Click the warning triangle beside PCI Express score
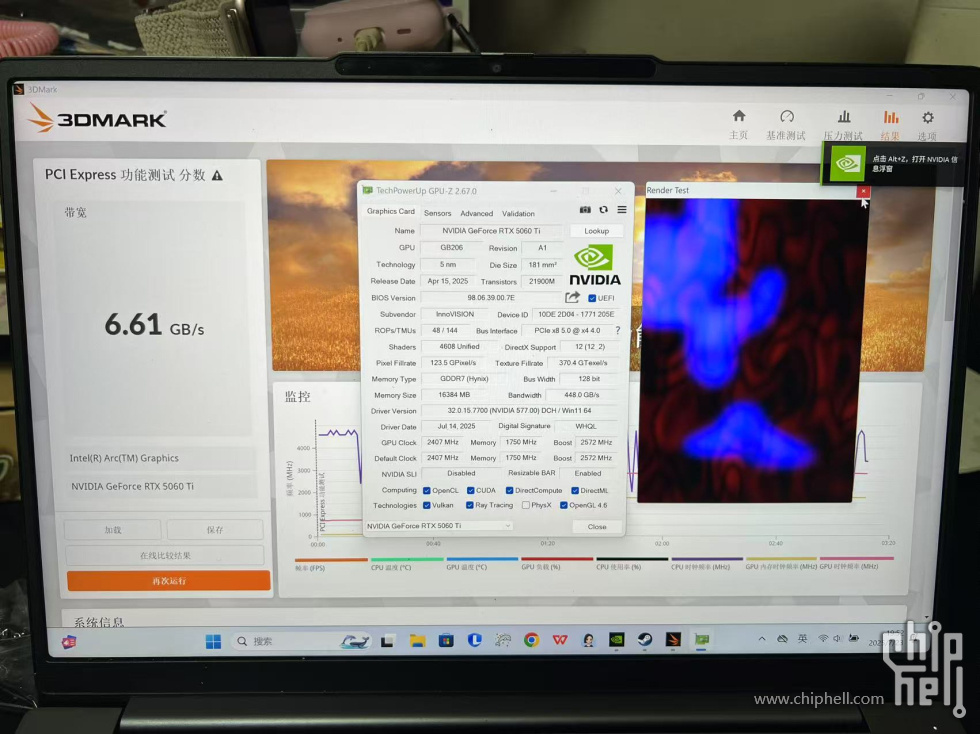Screen dimensions: 980x734 click(x=217, y=176)
